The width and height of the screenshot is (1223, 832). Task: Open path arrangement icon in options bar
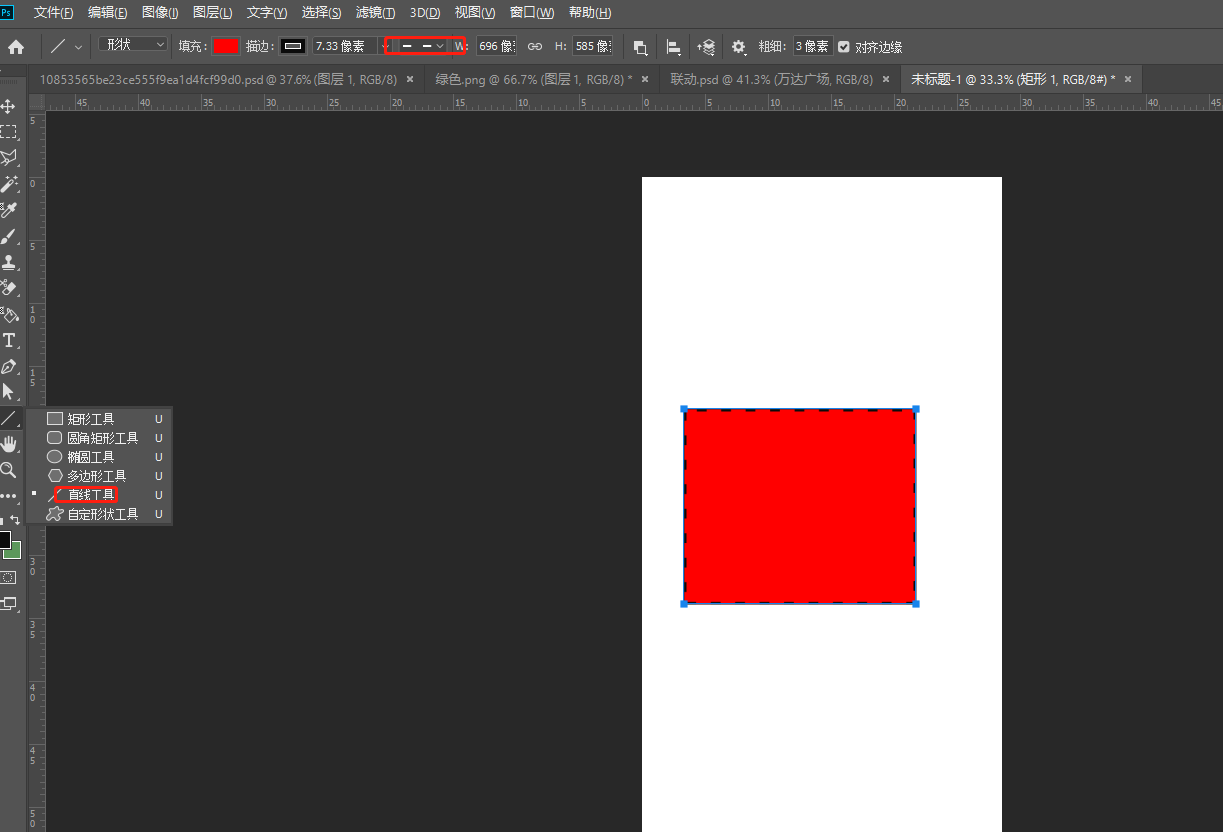[x=706, y=47]
